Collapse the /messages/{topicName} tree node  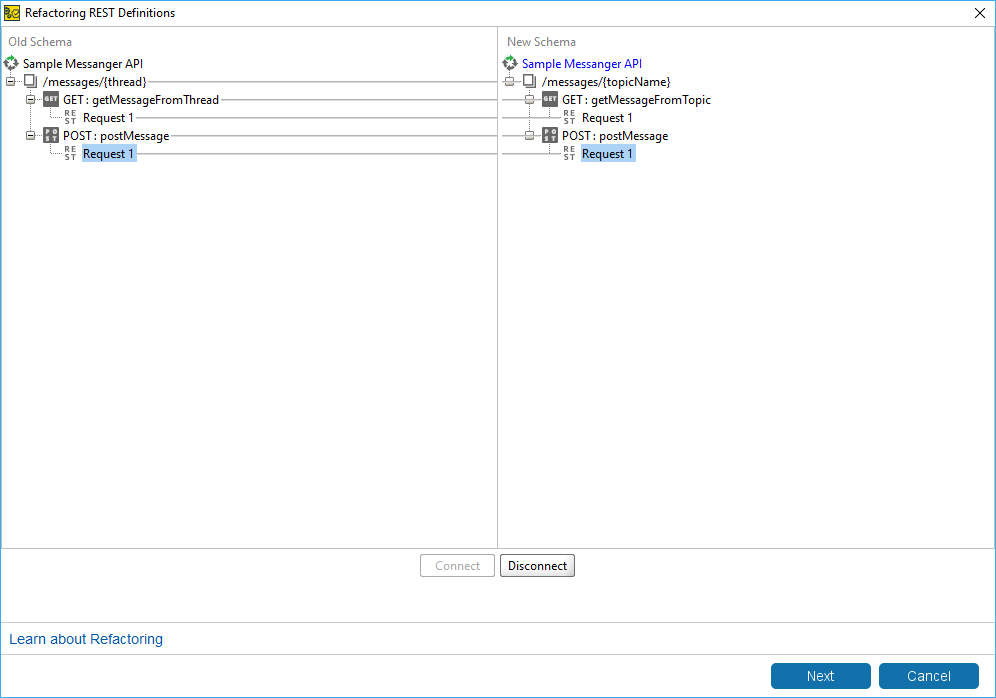pos(510,82)
